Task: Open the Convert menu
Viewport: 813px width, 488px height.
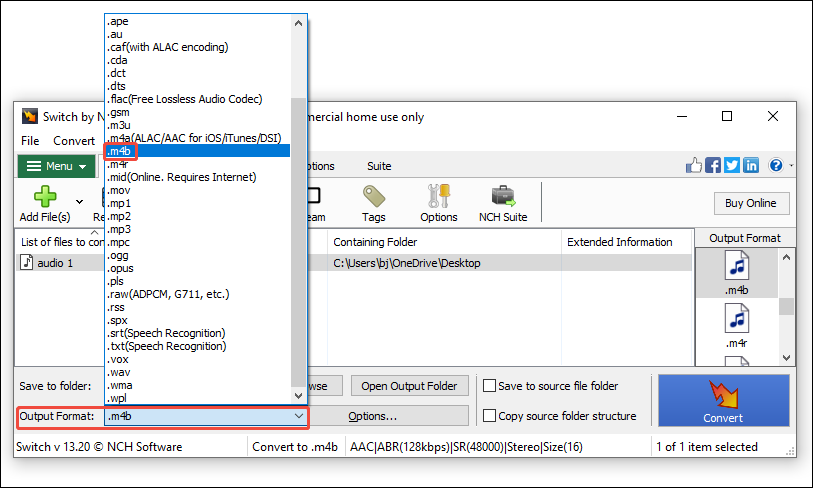Action: (x=74, y=141)
